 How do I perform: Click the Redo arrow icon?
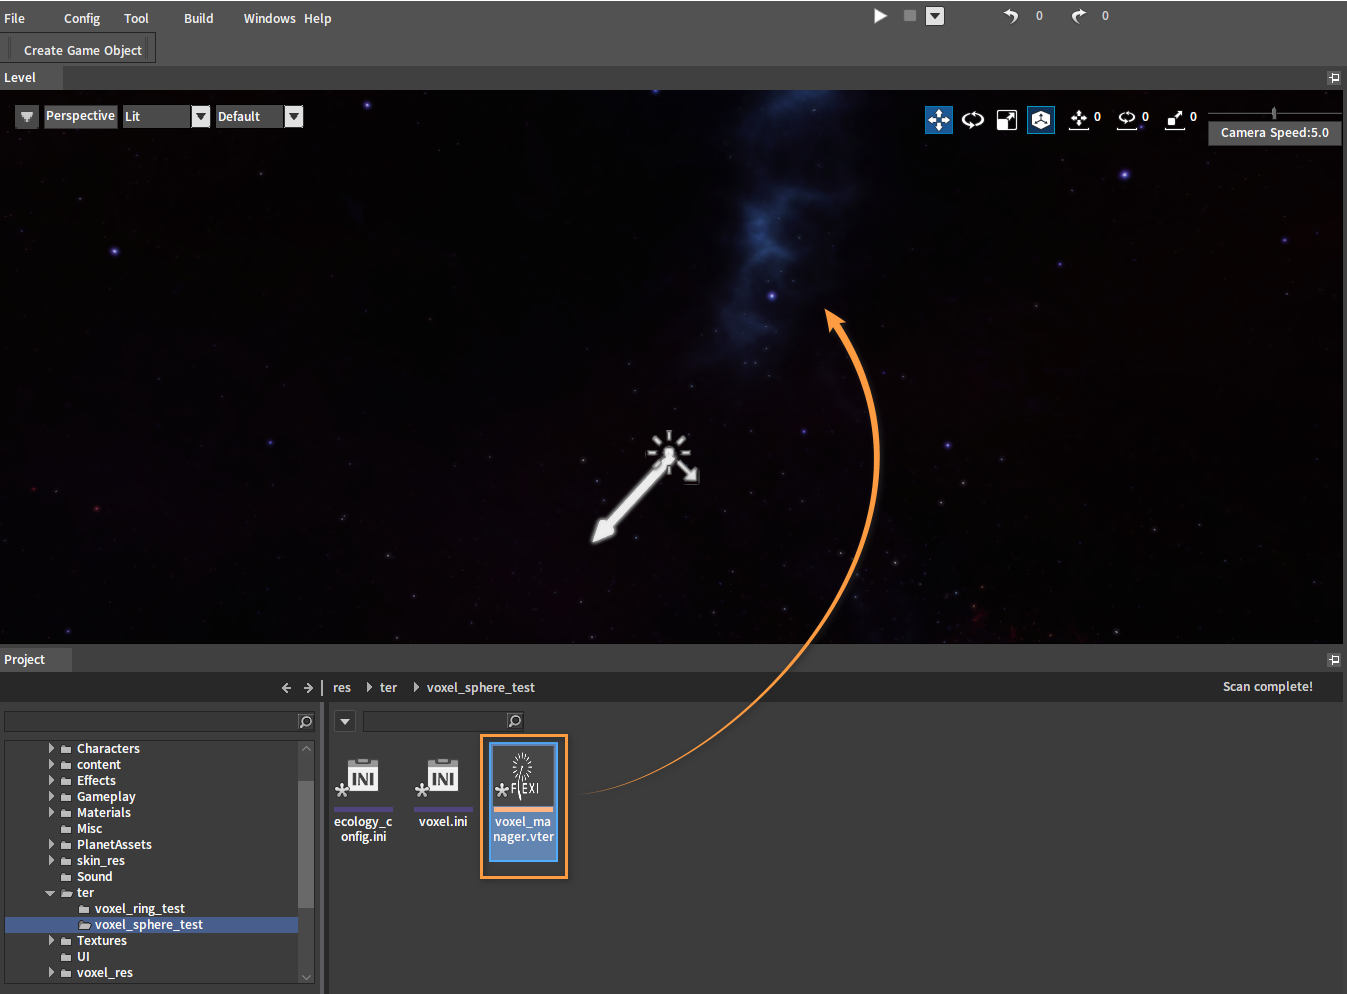1078,16
